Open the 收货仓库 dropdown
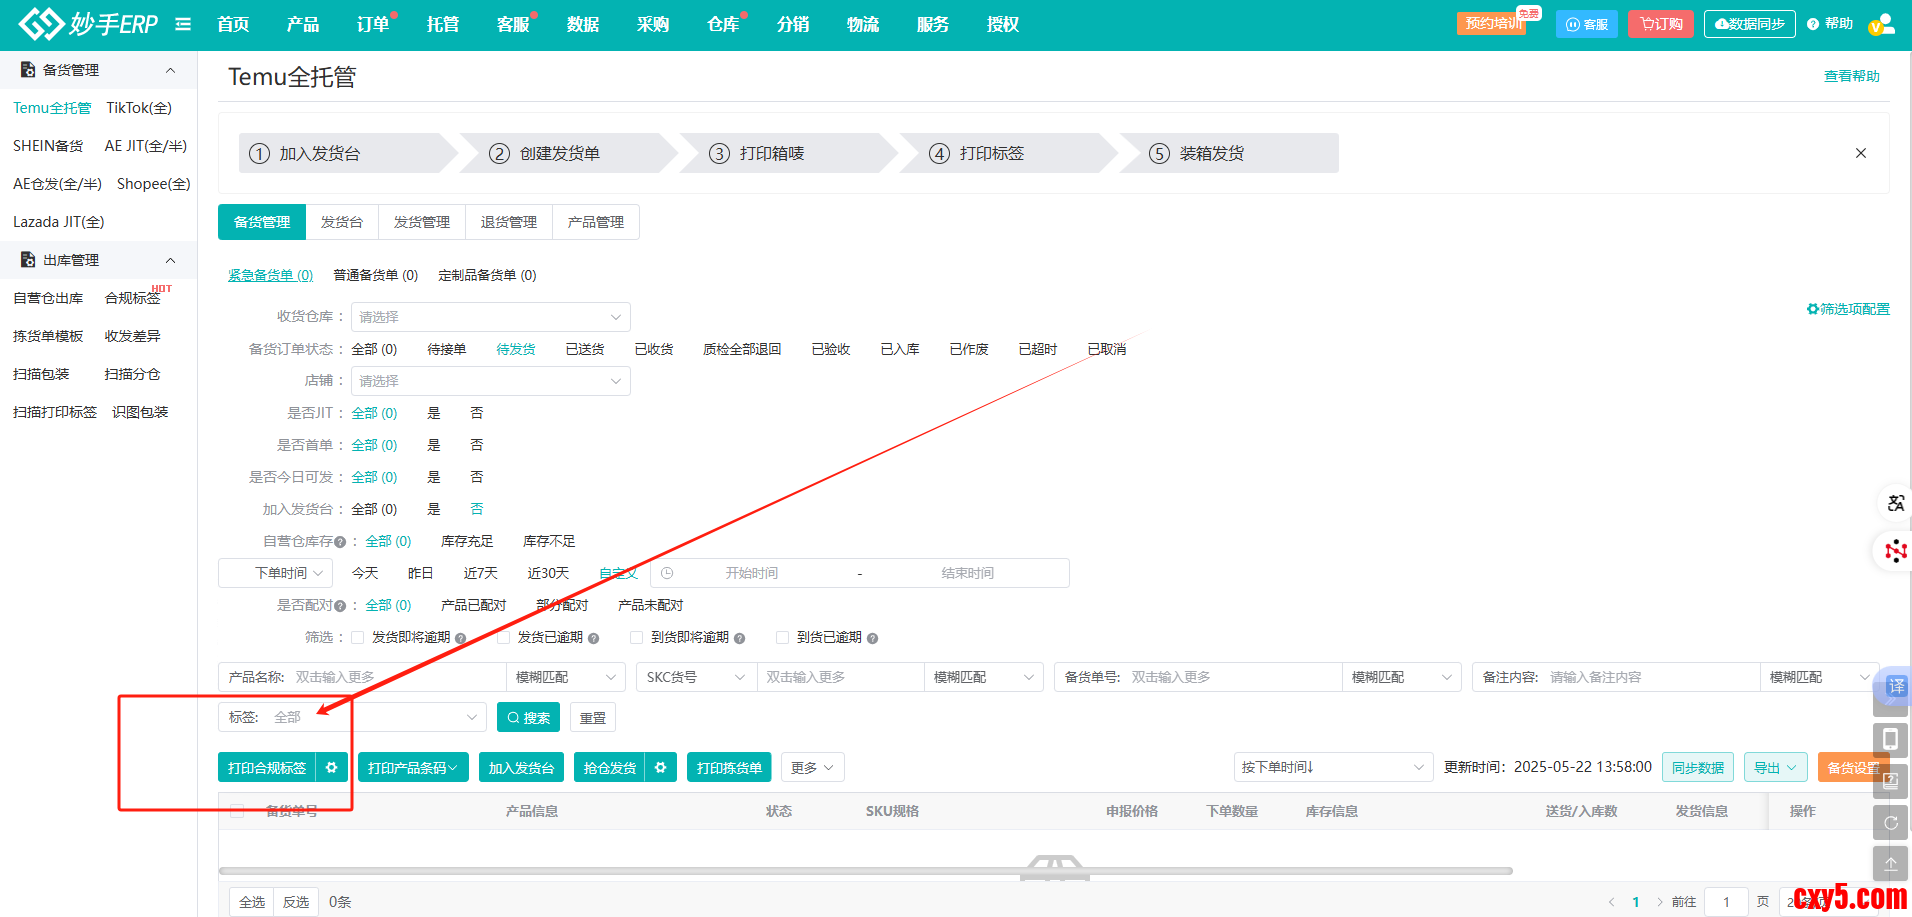This screenshot has width=1912, height=917. pyautogui.click(x=490, y=317)
